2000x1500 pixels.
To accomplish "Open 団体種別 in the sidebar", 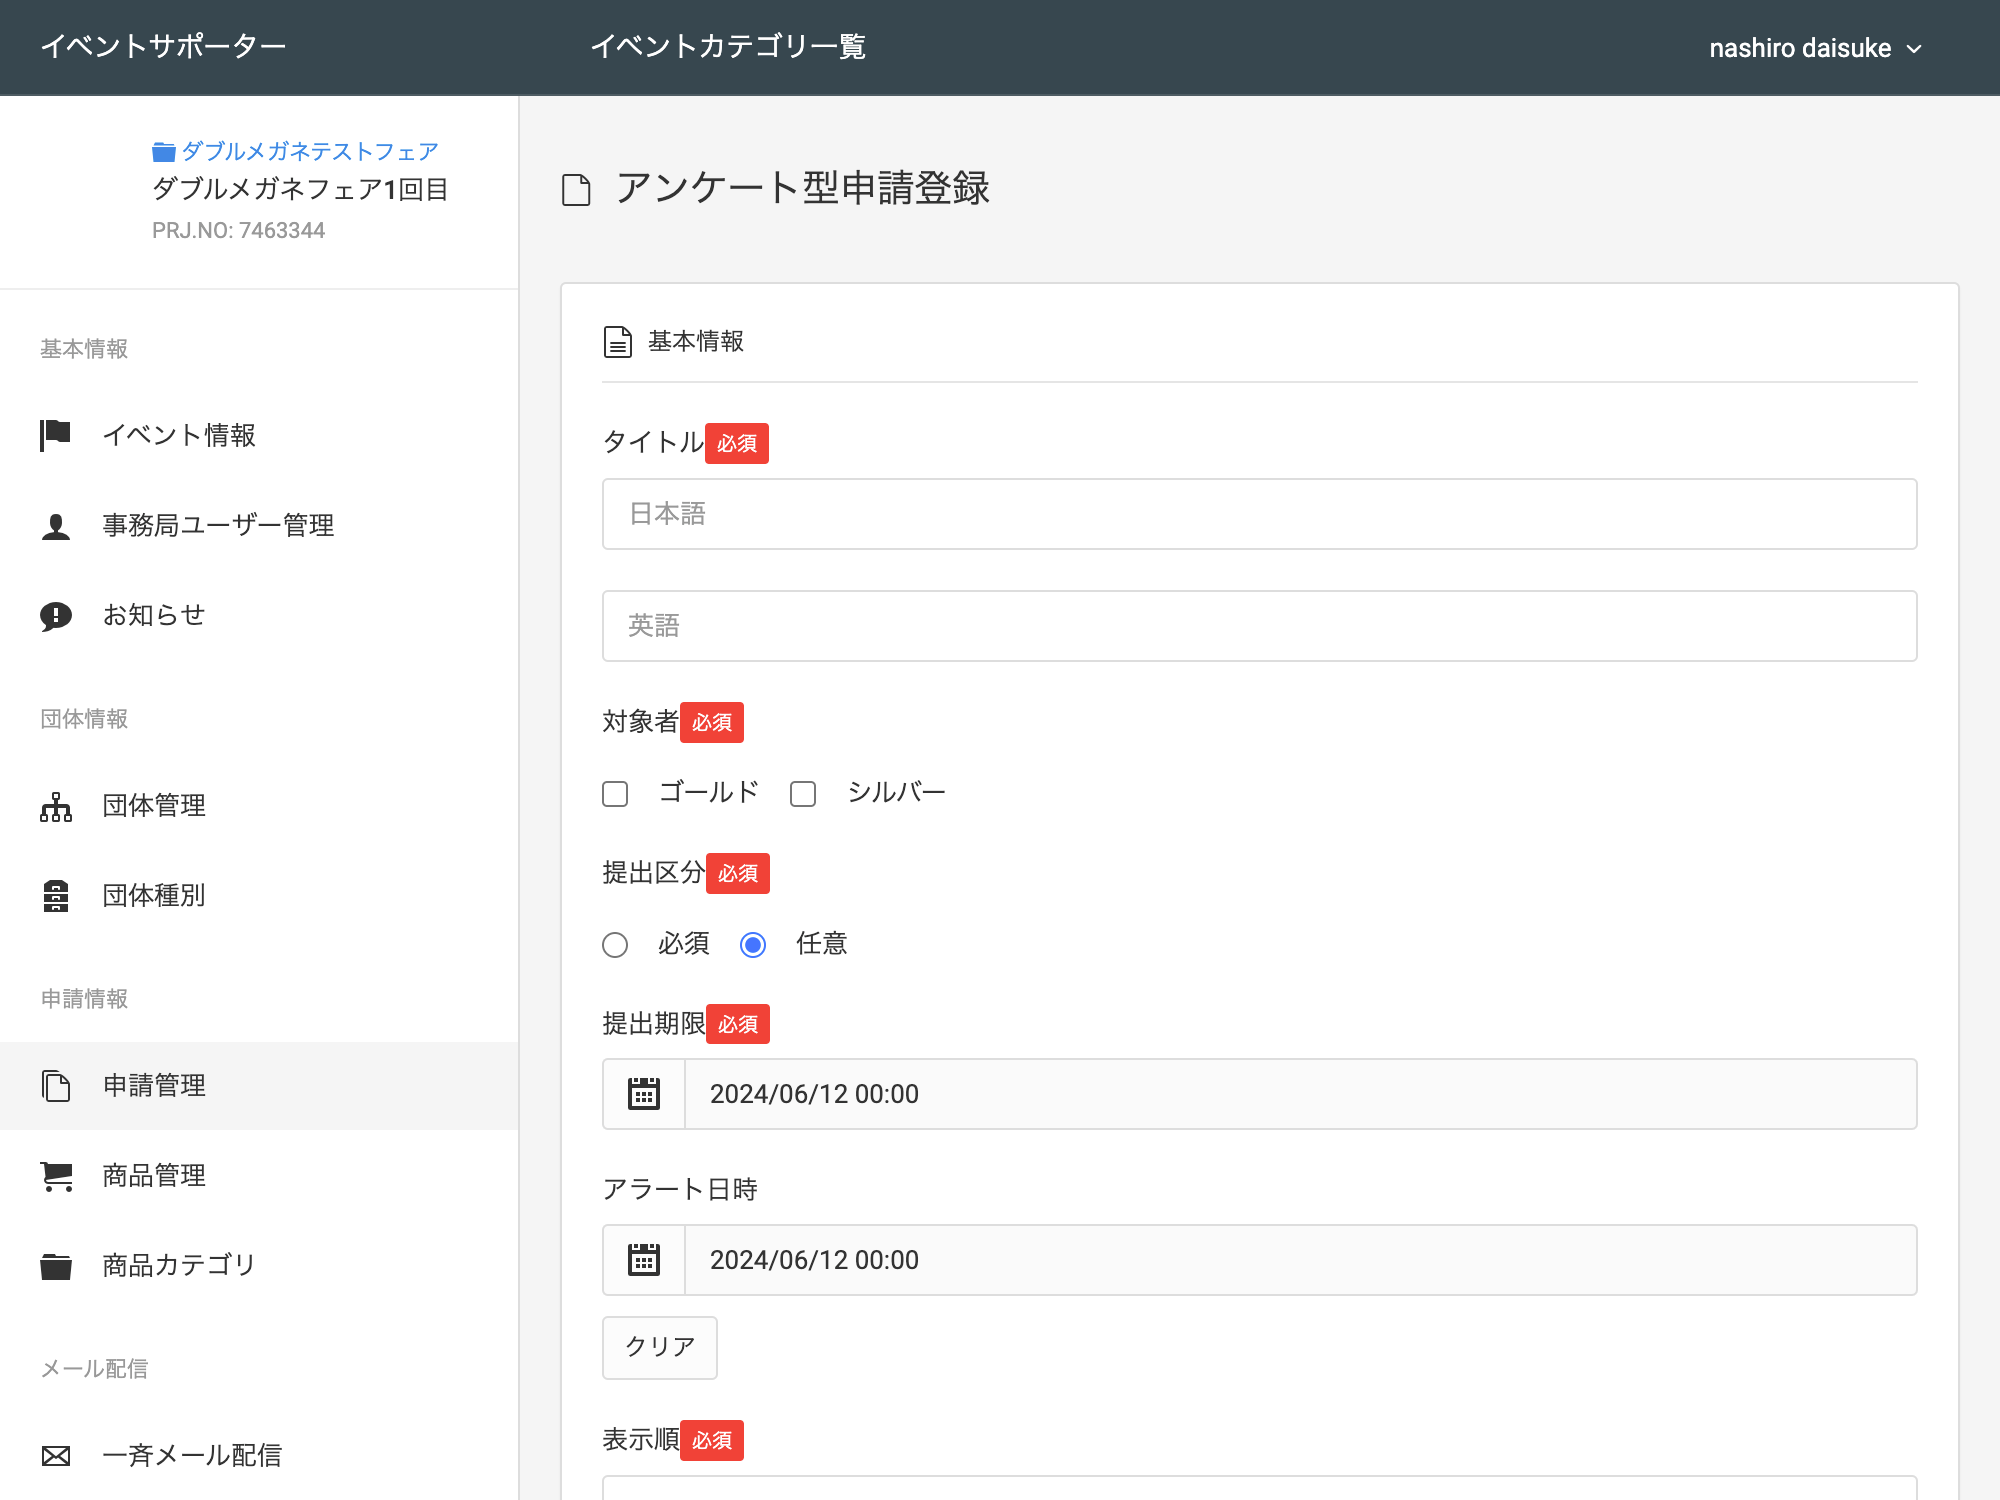I will 259,895.
